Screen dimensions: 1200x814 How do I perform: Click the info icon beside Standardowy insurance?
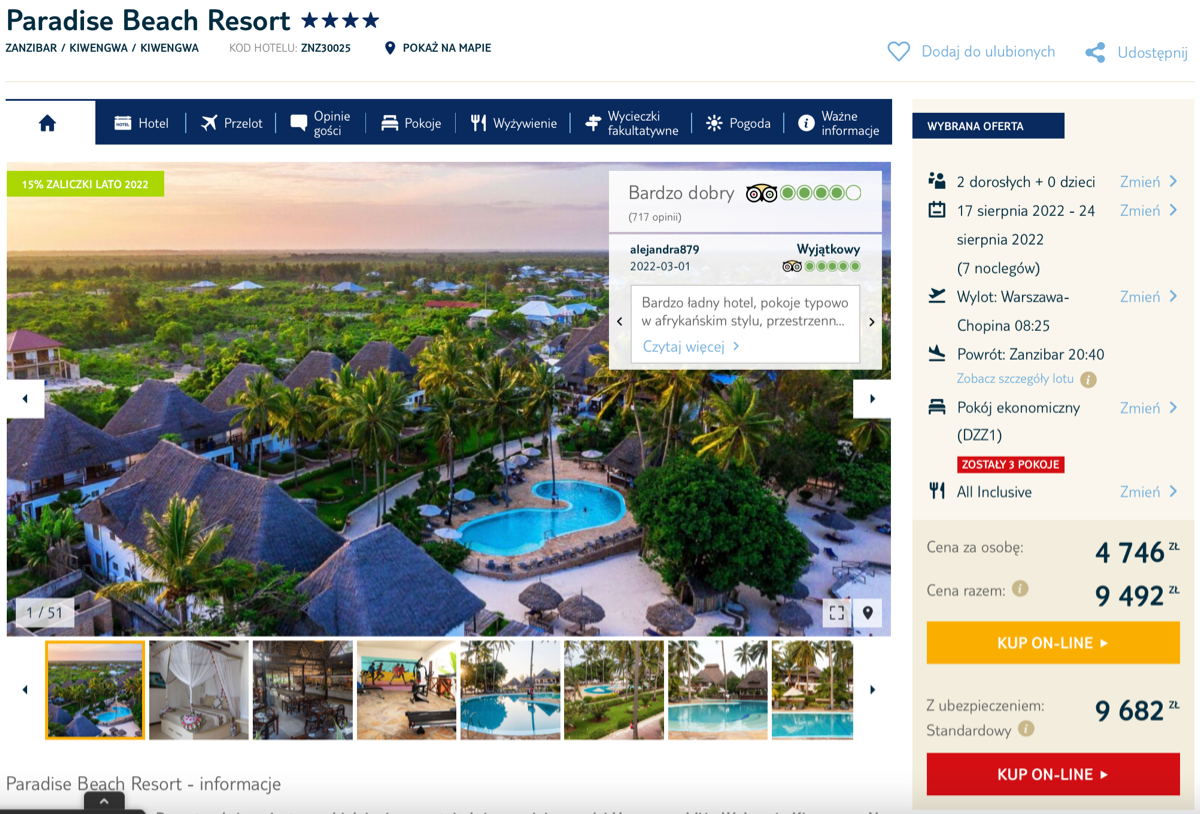[x=1026, y=730]
